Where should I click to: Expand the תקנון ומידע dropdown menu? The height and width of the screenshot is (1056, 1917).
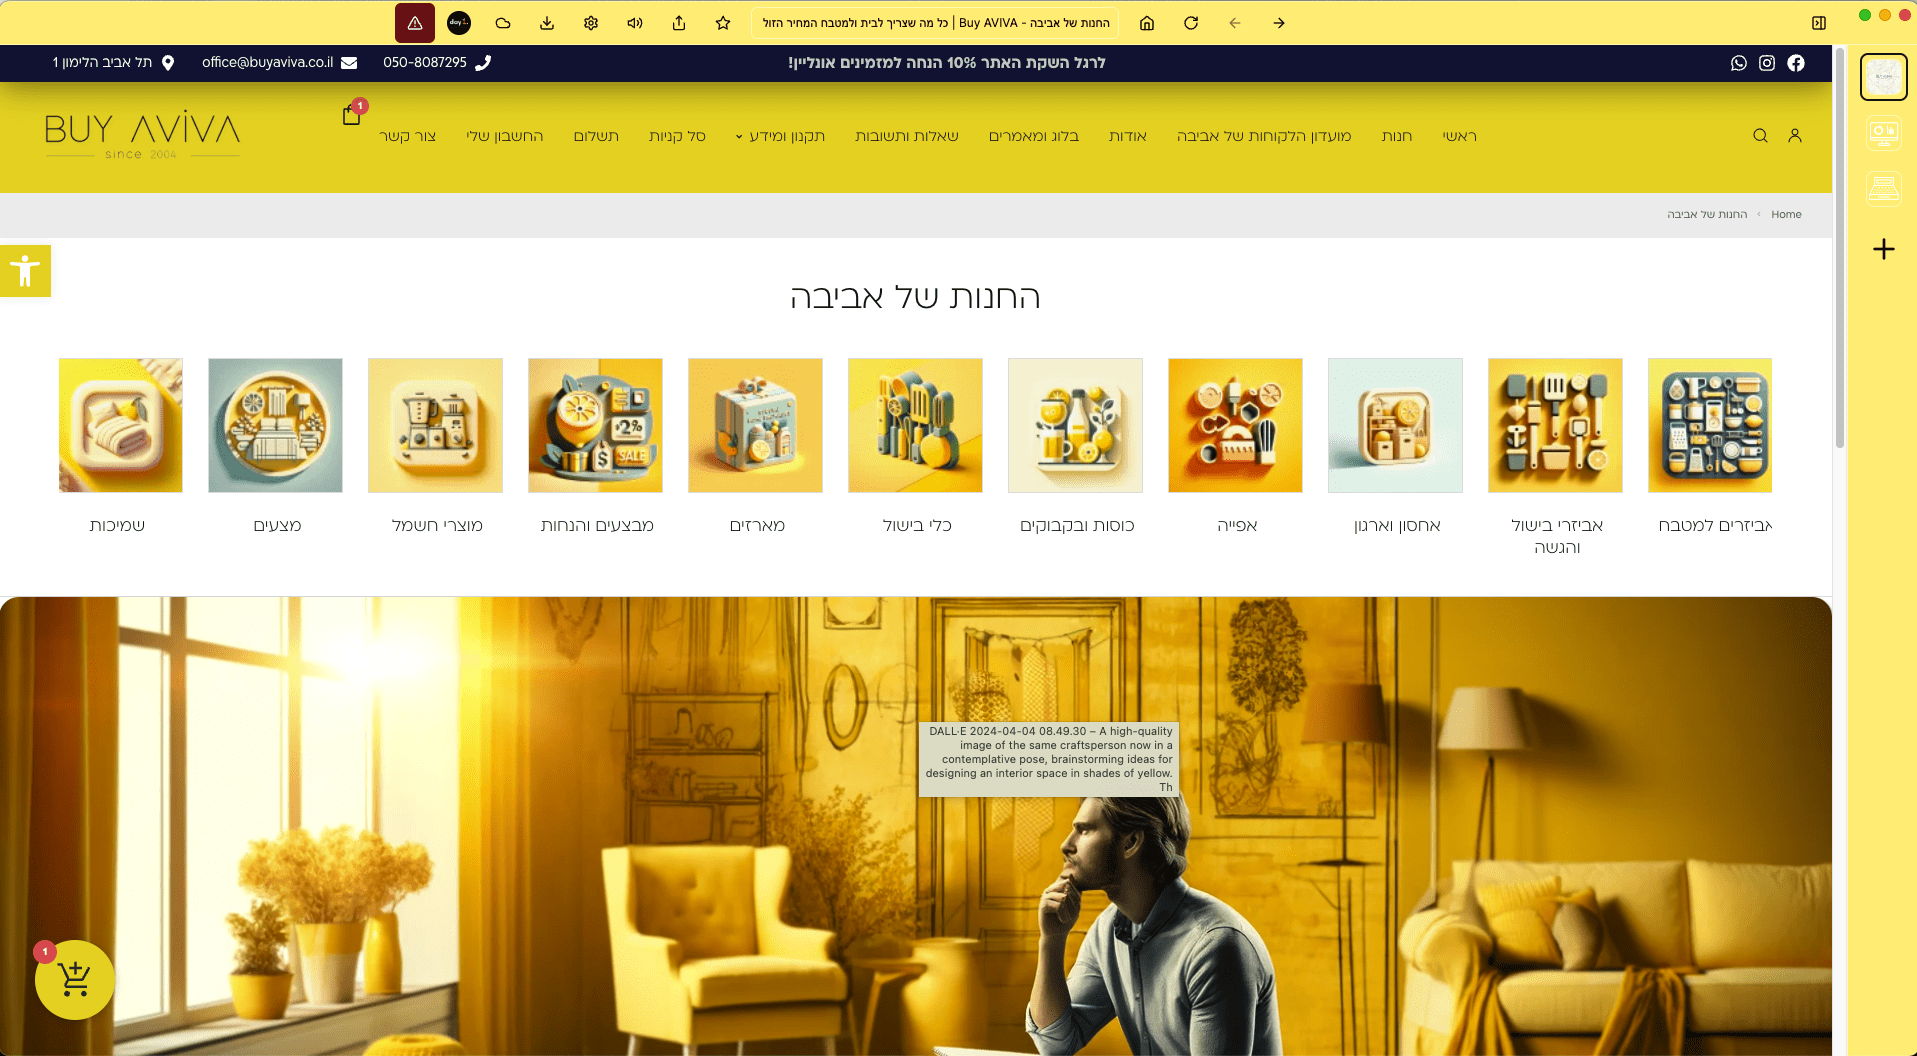(780, 136)
